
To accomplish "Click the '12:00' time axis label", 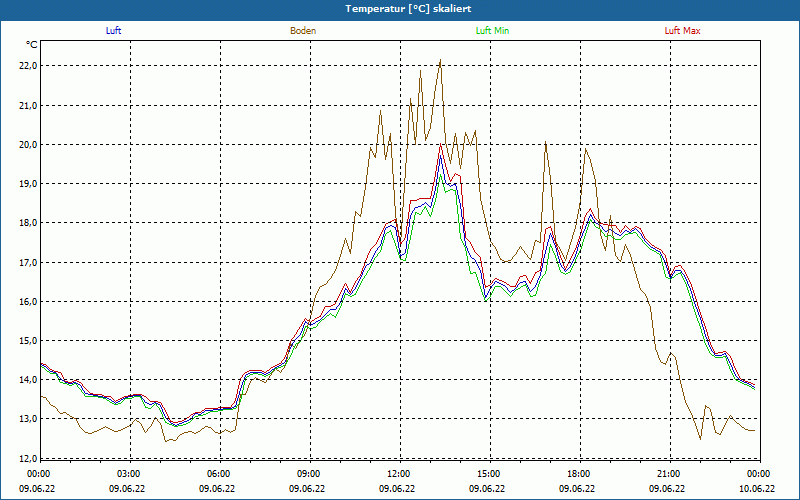I will coord(398,474).
